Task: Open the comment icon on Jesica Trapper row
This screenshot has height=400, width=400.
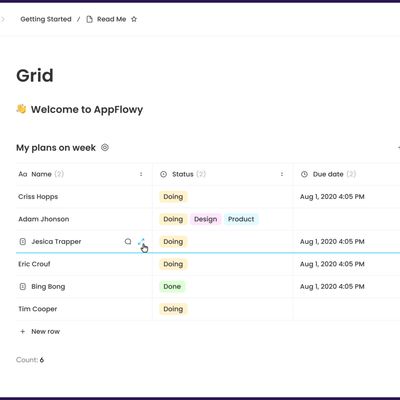Action: [x=128, y=241]
